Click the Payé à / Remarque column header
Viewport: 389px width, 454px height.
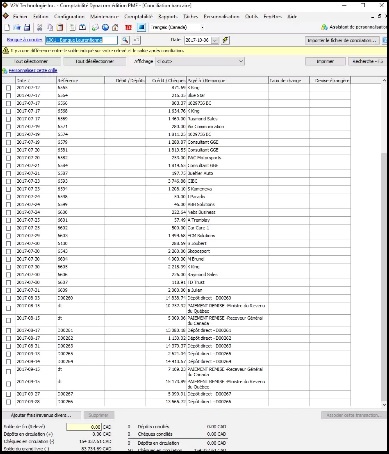(228, 80)
